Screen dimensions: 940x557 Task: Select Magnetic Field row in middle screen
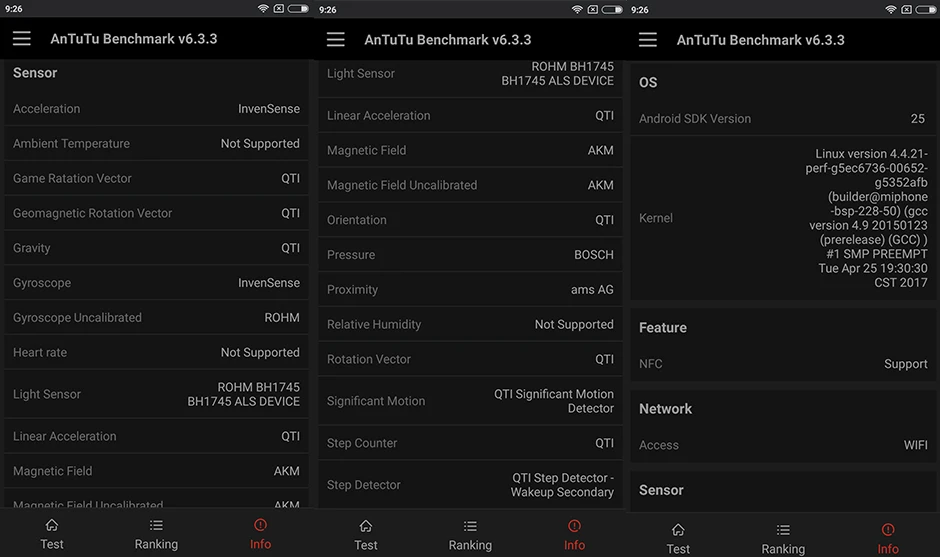(470, 150)
